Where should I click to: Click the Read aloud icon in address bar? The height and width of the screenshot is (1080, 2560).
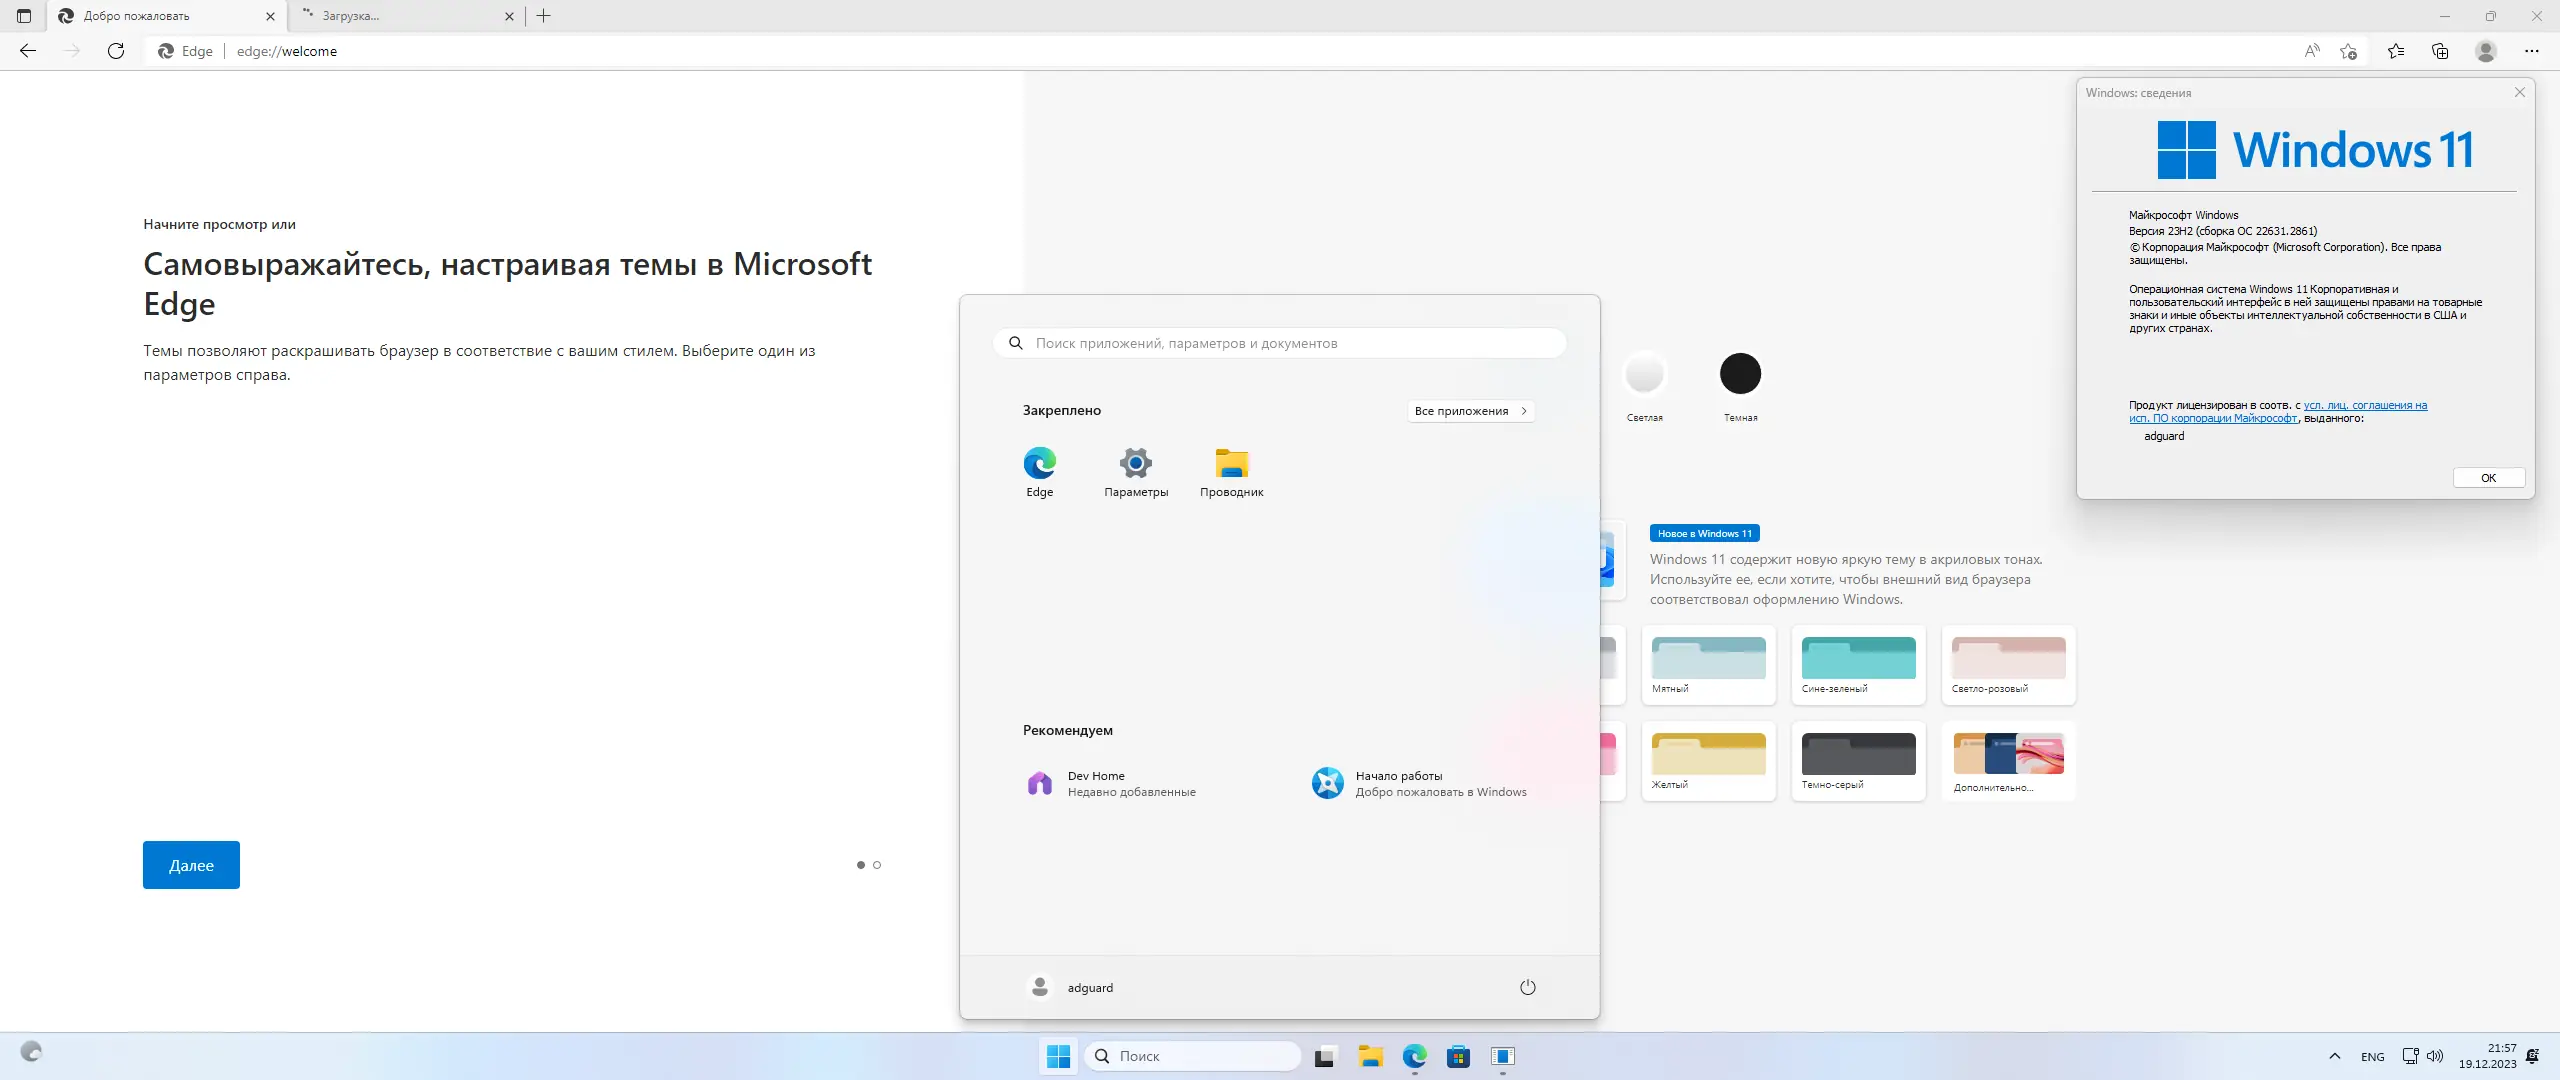[2312, 51]
